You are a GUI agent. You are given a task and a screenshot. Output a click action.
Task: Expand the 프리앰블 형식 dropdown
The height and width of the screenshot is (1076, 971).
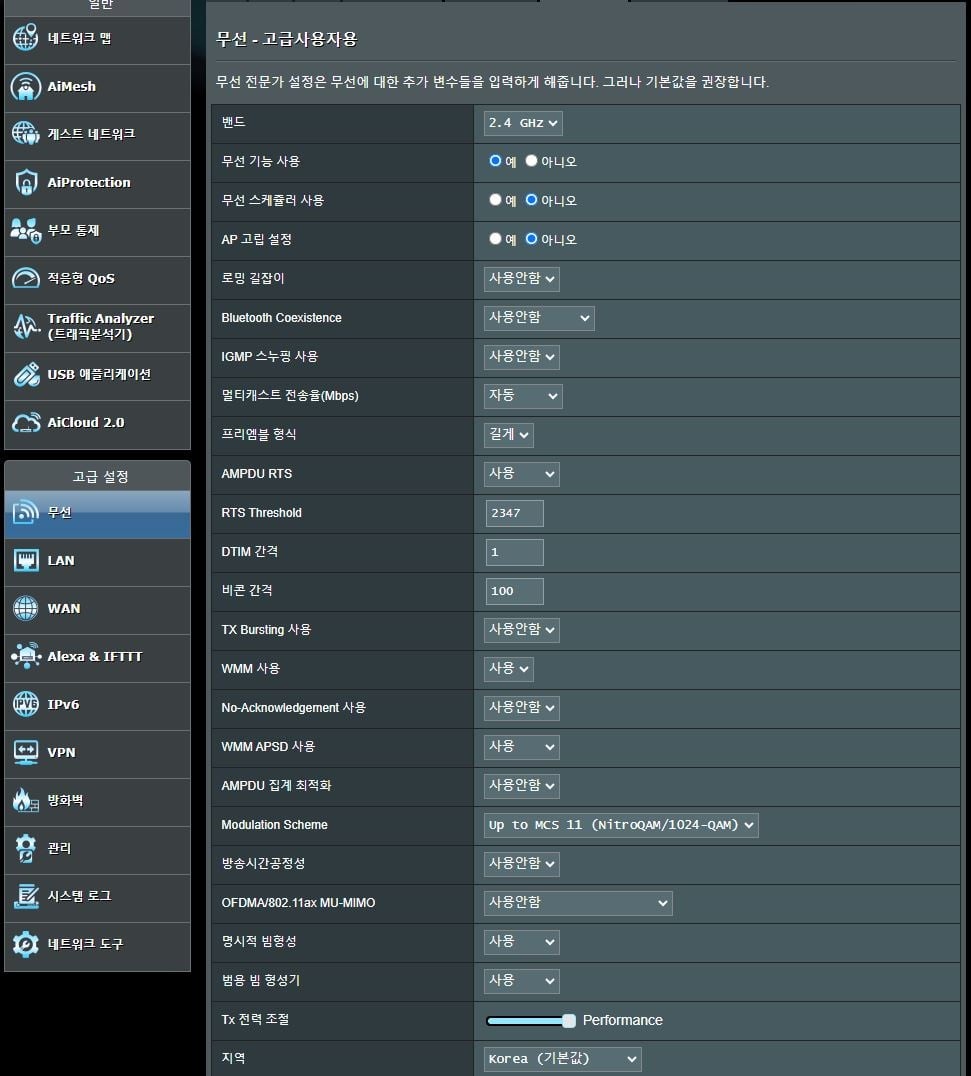tap(508, 434)
